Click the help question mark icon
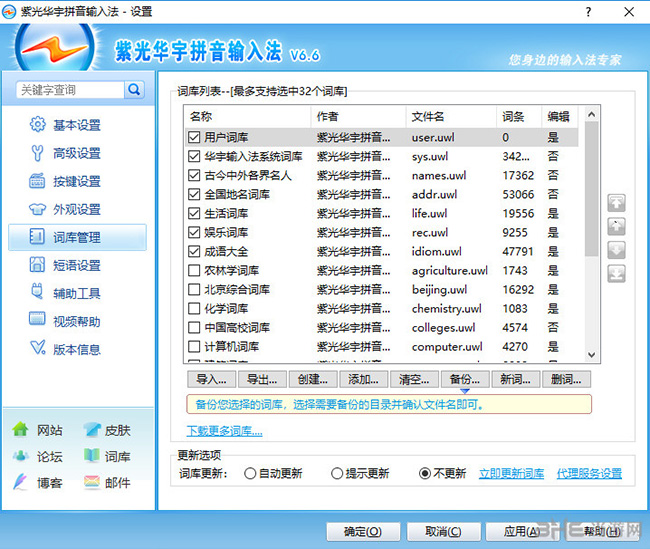 588,12
